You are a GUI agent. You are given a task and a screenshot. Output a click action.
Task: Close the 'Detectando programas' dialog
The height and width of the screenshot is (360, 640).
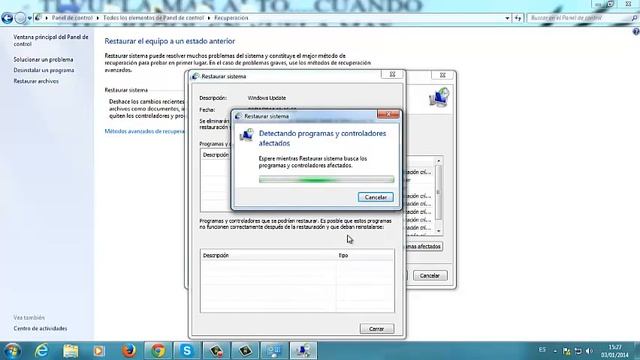pos(388,115)
